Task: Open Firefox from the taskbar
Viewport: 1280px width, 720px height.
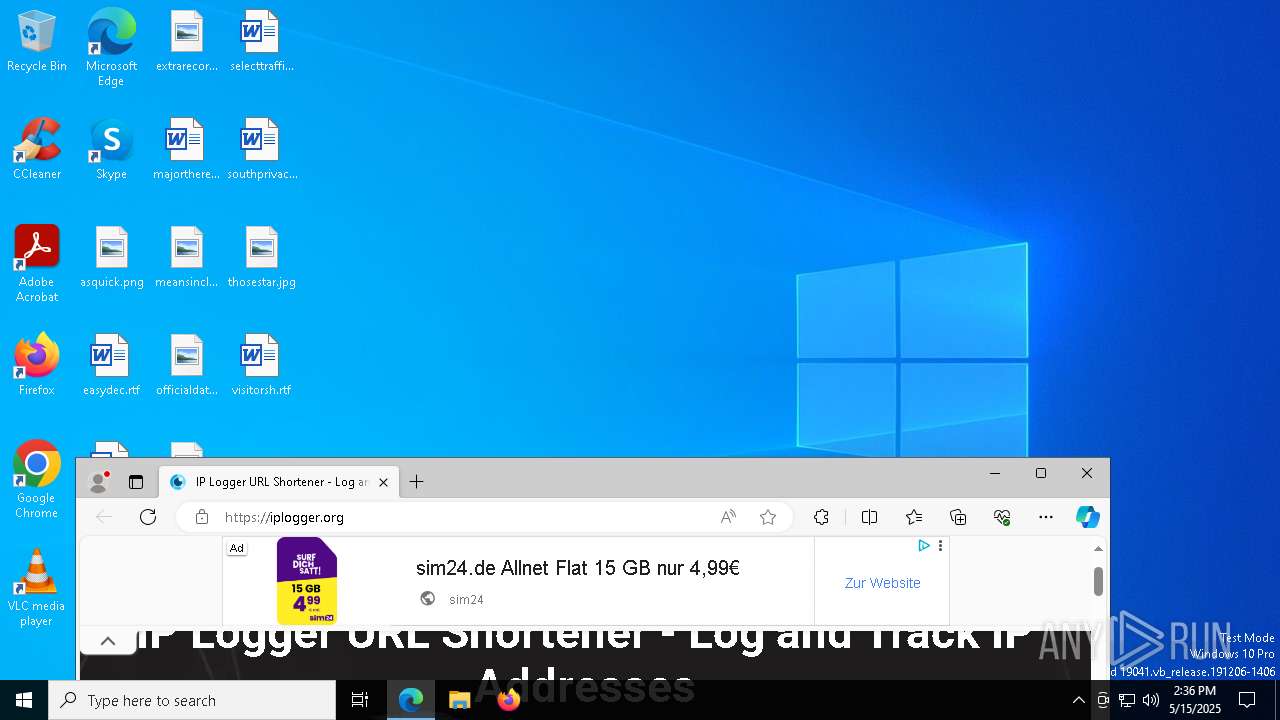Action: point(508,700)
